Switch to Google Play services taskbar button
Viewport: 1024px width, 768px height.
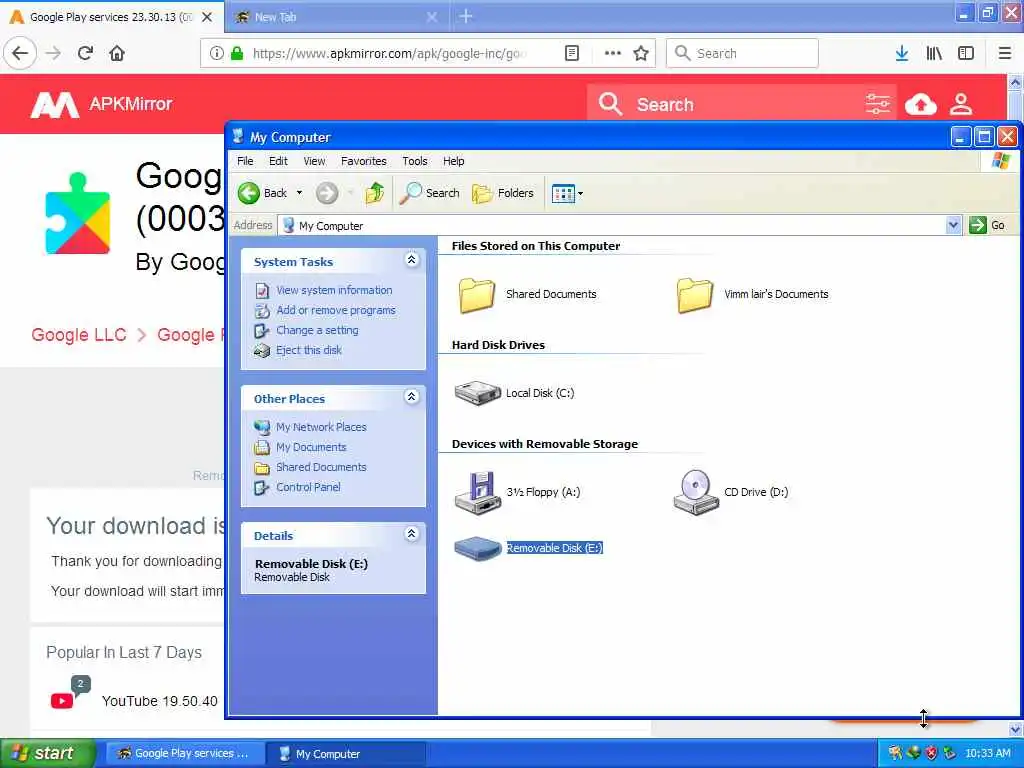pyautogui.click(x=185, y=754)
